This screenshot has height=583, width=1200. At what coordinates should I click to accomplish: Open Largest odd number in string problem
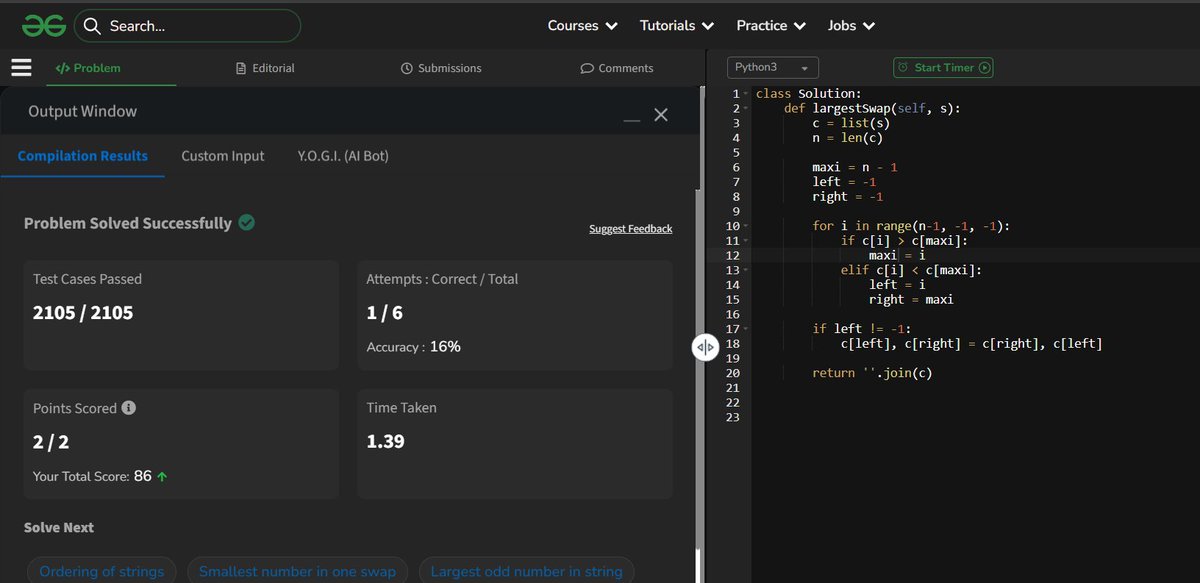pyautogui.click(x=526, y=571)
